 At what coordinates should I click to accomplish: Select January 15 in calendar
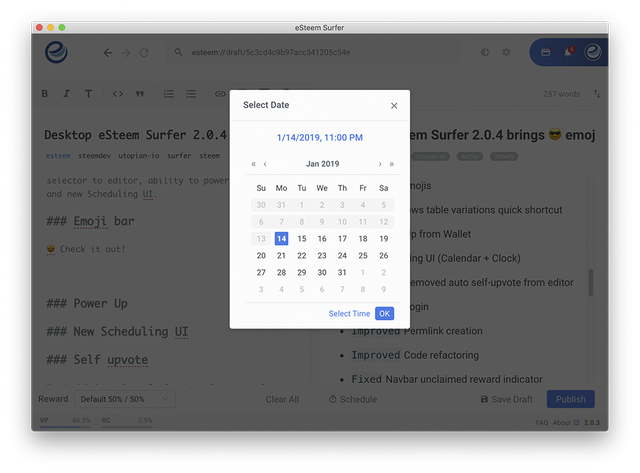pos(302,239)
